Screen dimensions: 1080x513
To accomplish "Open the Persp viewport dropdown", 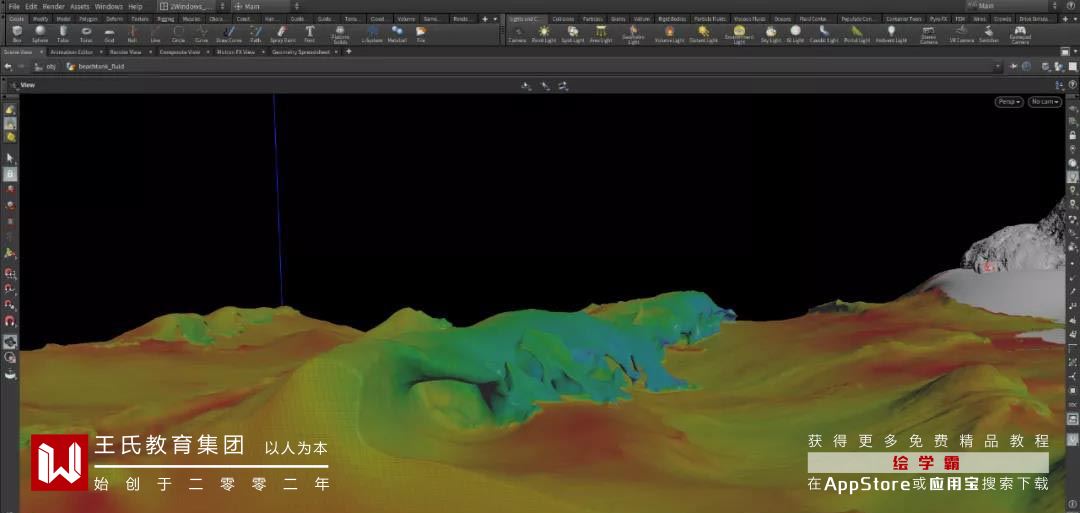I will click(1009, 102).
